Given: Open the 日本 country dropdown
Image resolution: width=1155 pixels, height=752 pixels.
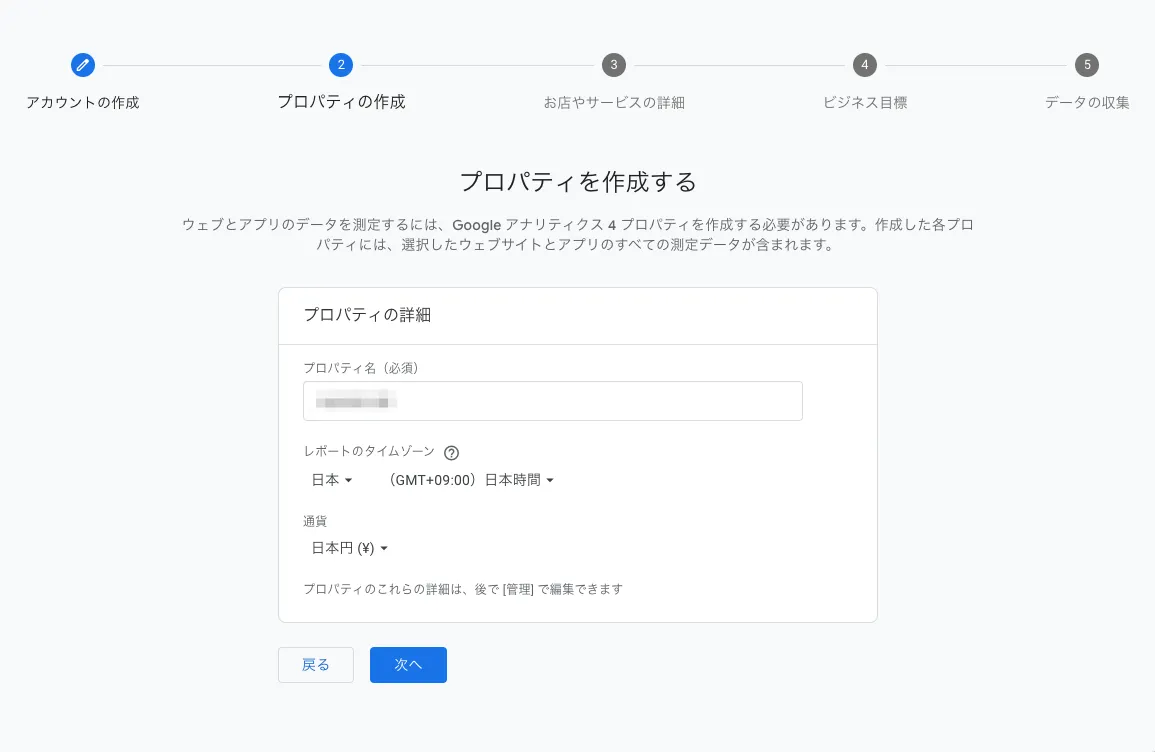Looking at the screenshot, I should pos(332,480).
